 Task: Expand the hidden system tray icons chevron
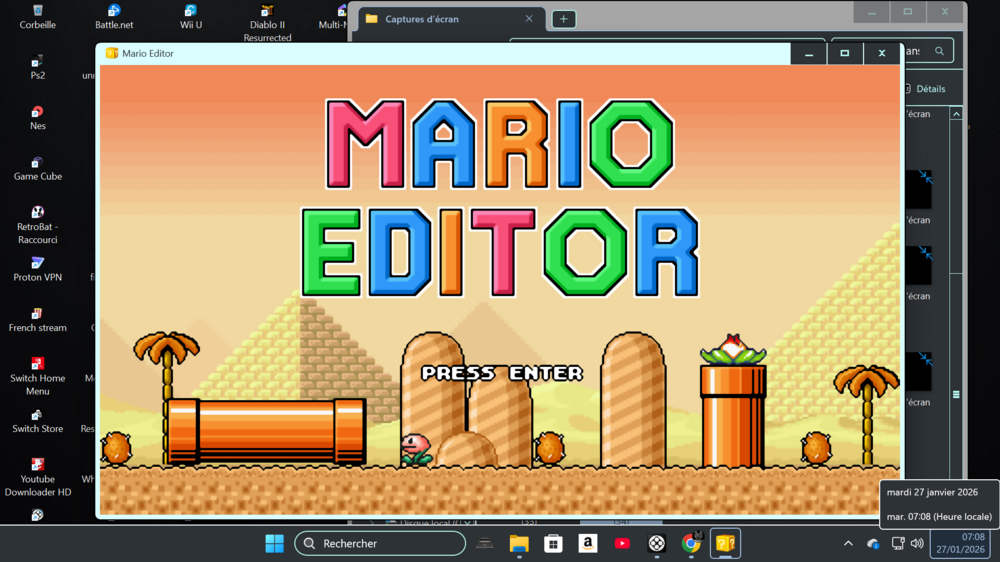pos(848,543)
